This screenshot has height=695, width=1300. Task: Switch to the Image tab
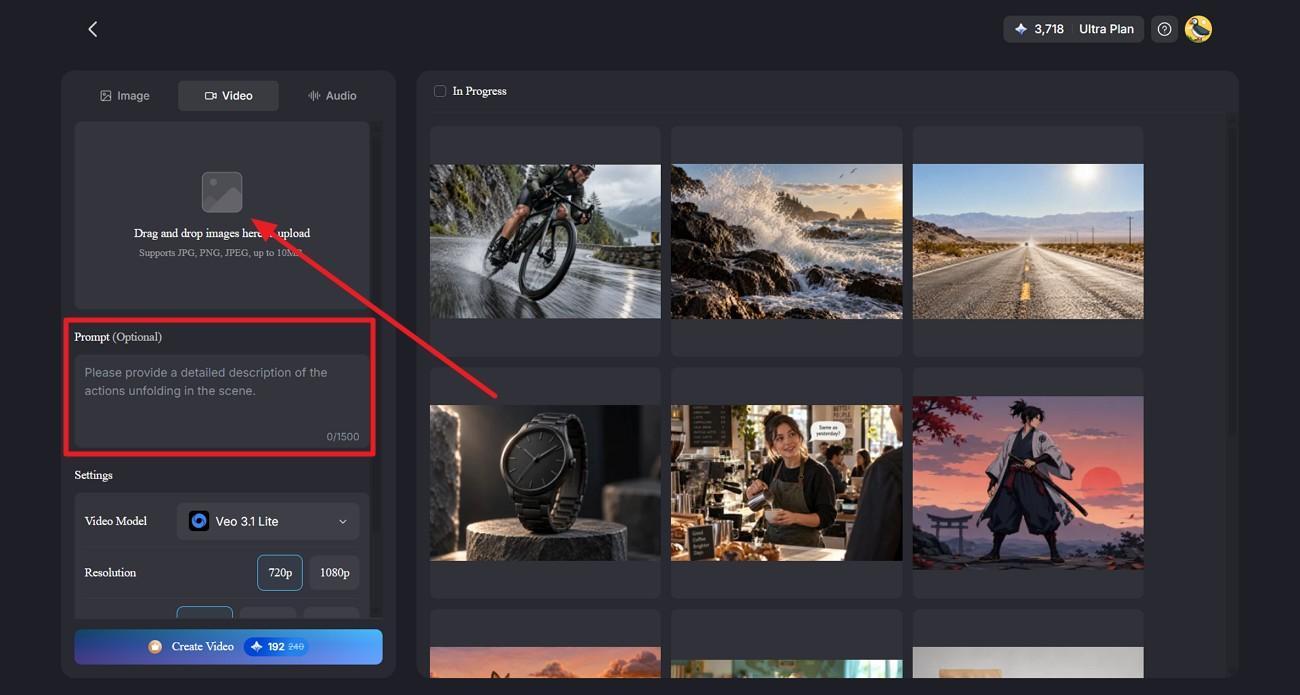tap(125, 96)
